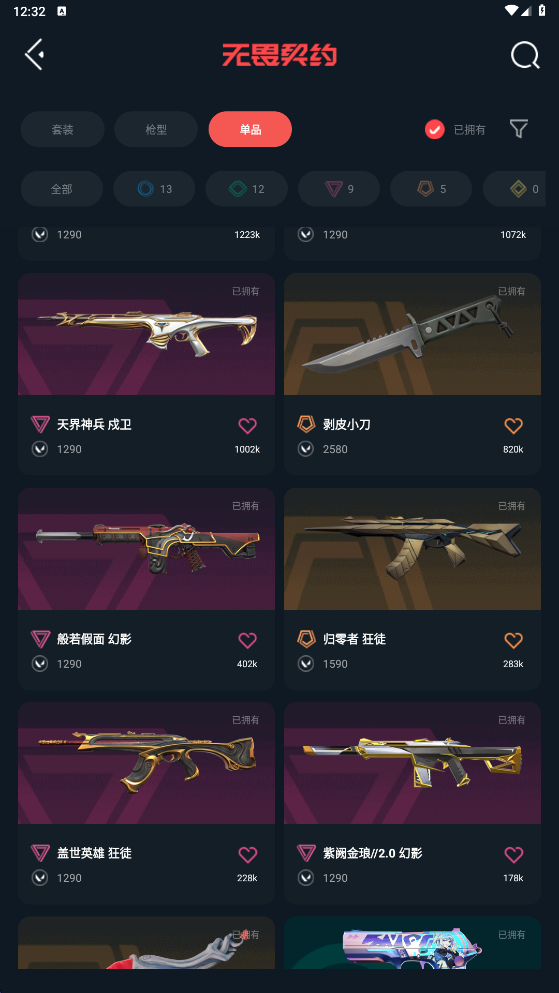The image size is (559, 993).
Task: Filter by orange pentagon tier with 5
Action: (x=431, y=189)
